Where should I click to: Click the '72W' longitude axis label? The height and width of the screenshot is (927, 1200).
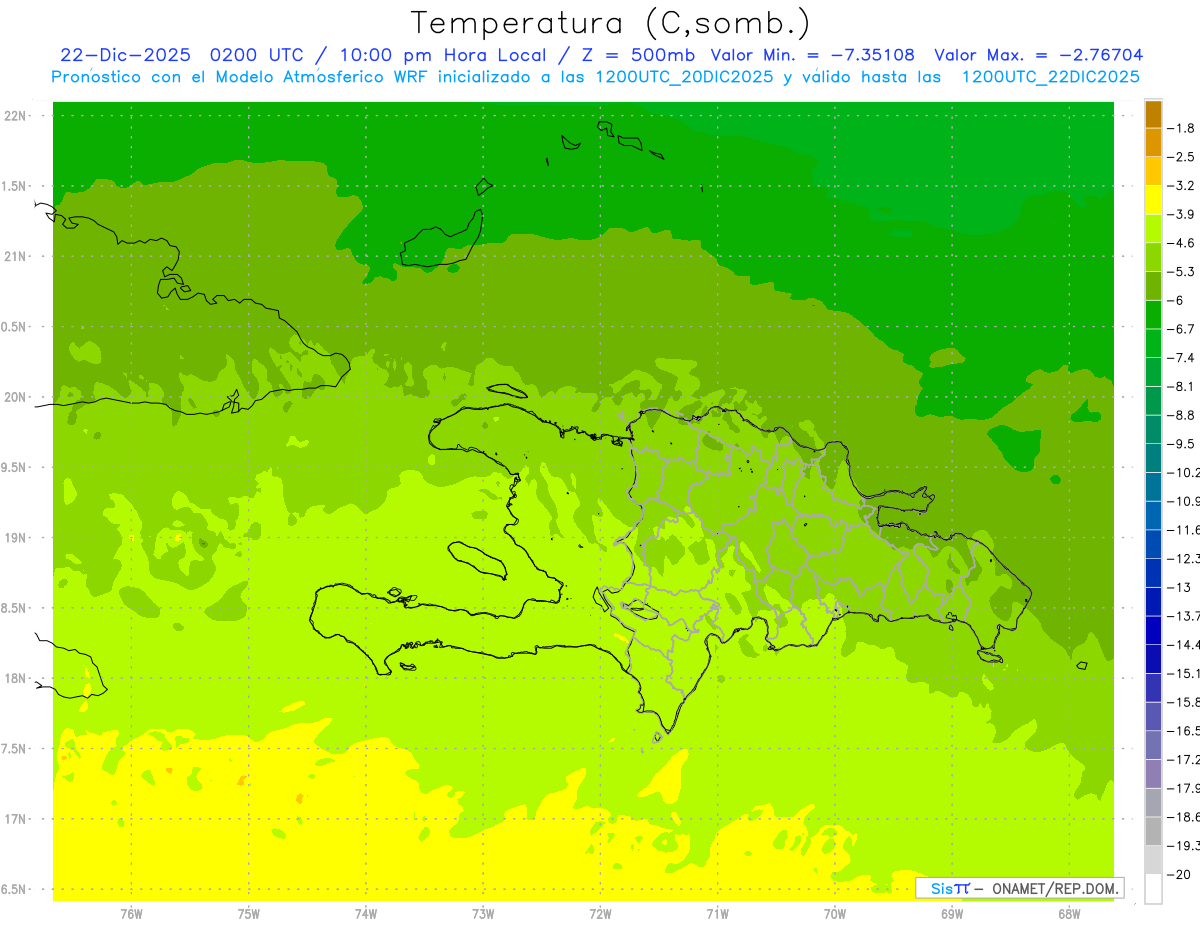pyautogui.click(x=600, y=914)
